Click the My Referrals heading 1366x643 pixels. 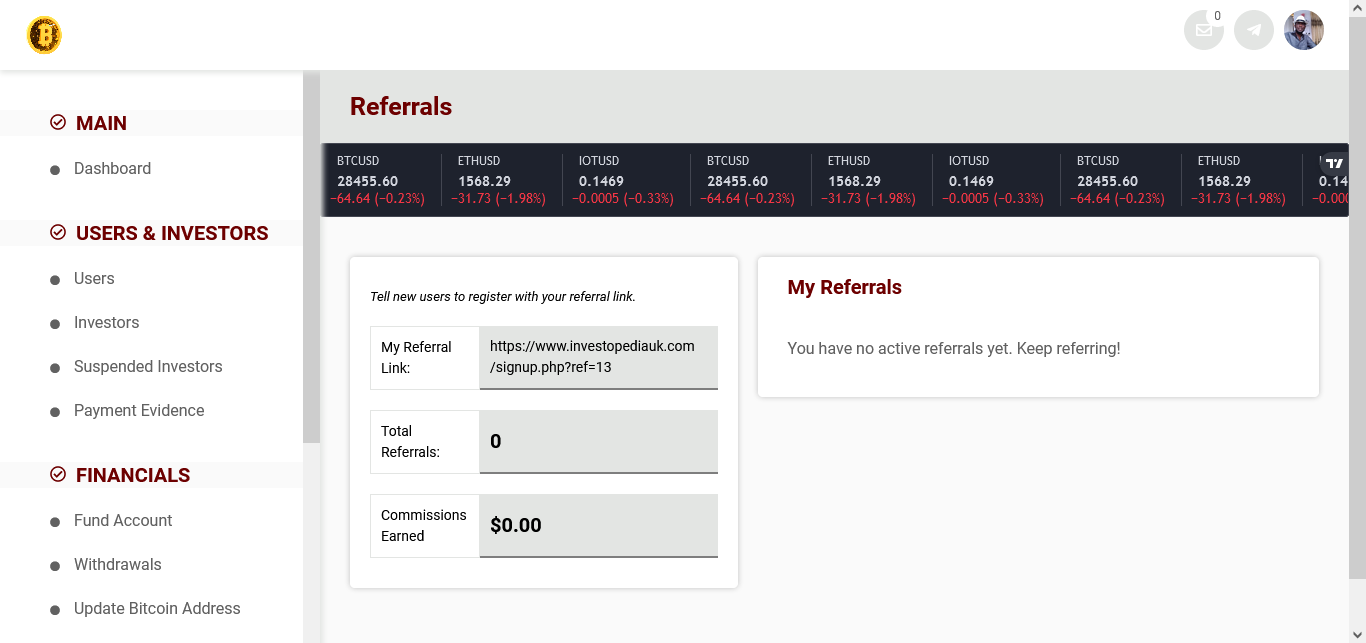click(x=845, y=287)
